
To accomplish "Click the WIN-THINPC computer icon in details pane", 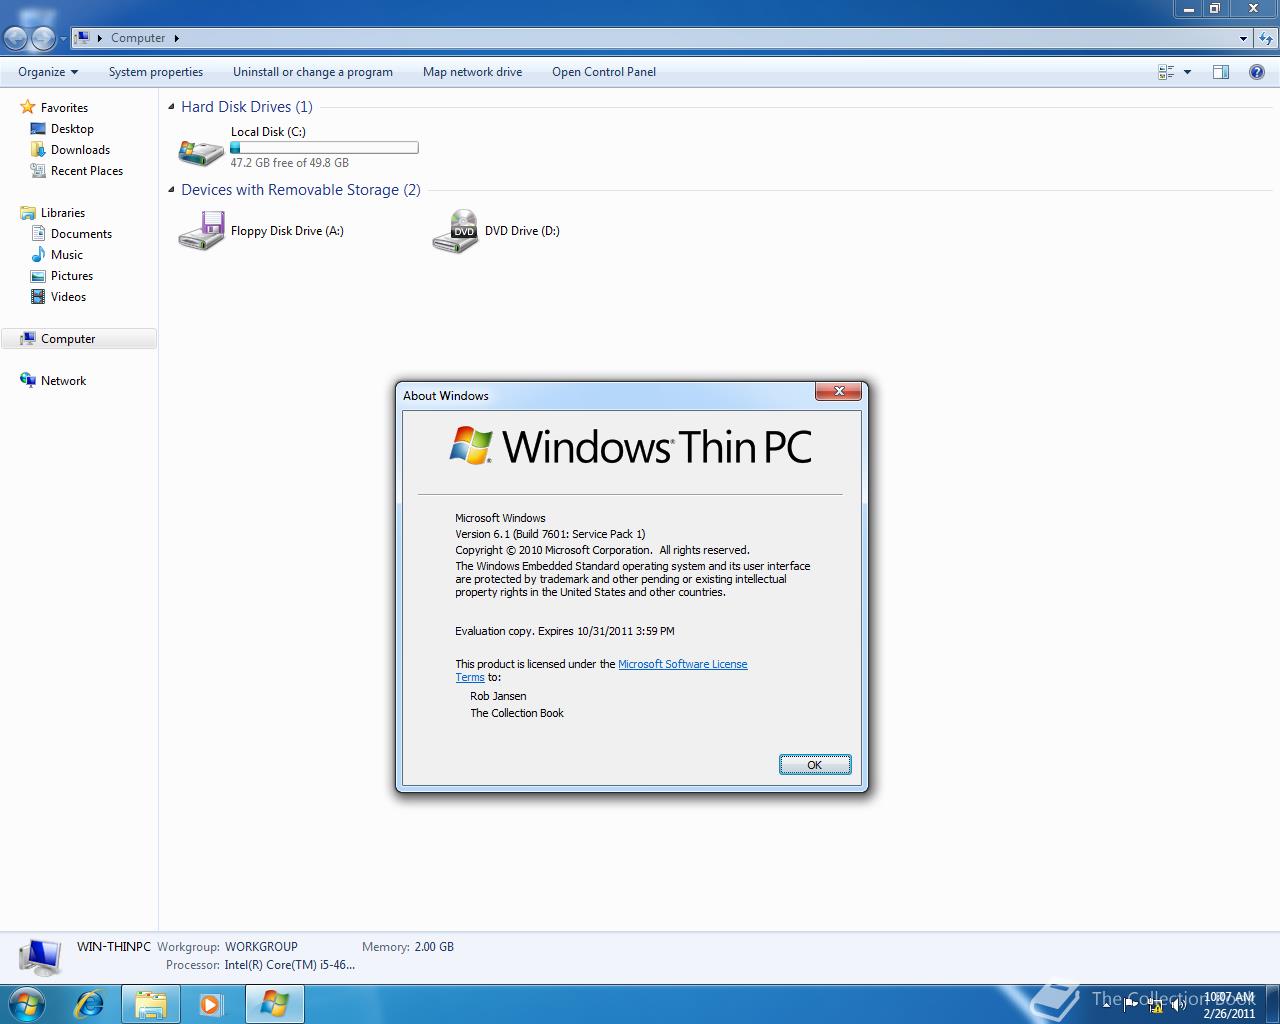I will (40, 956).
